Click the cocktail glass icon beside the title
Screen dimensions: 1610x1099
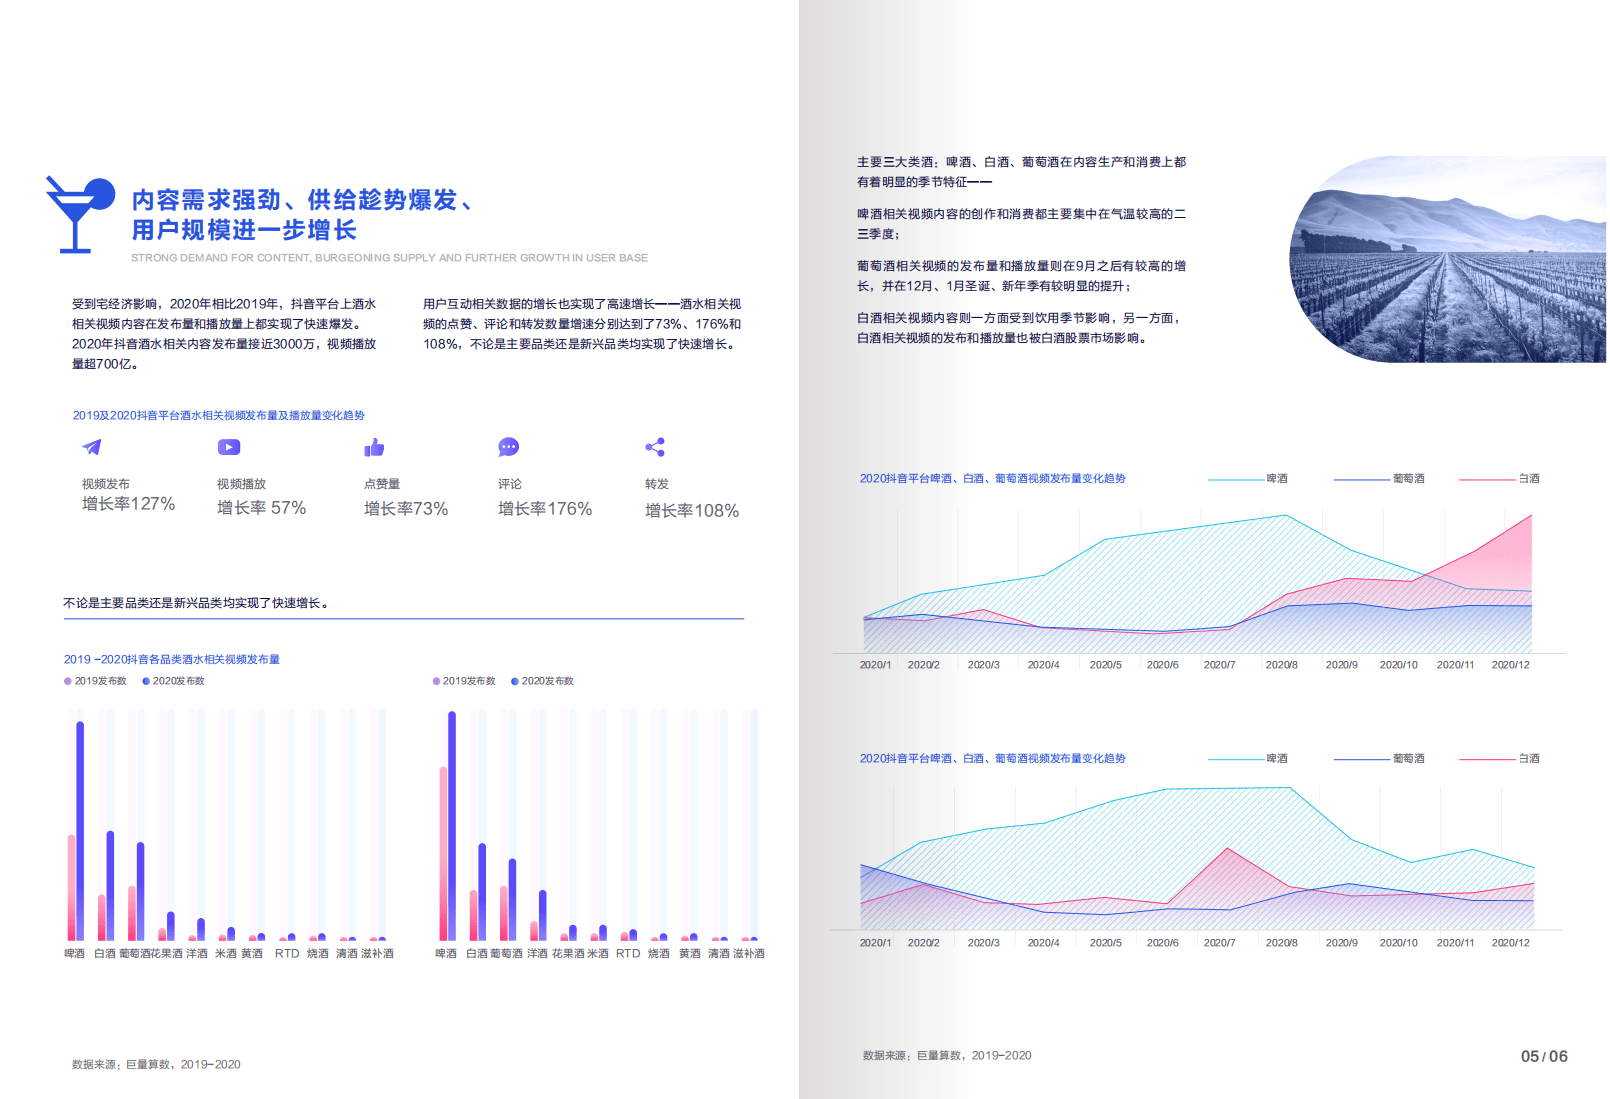click(x=78, y=212)
